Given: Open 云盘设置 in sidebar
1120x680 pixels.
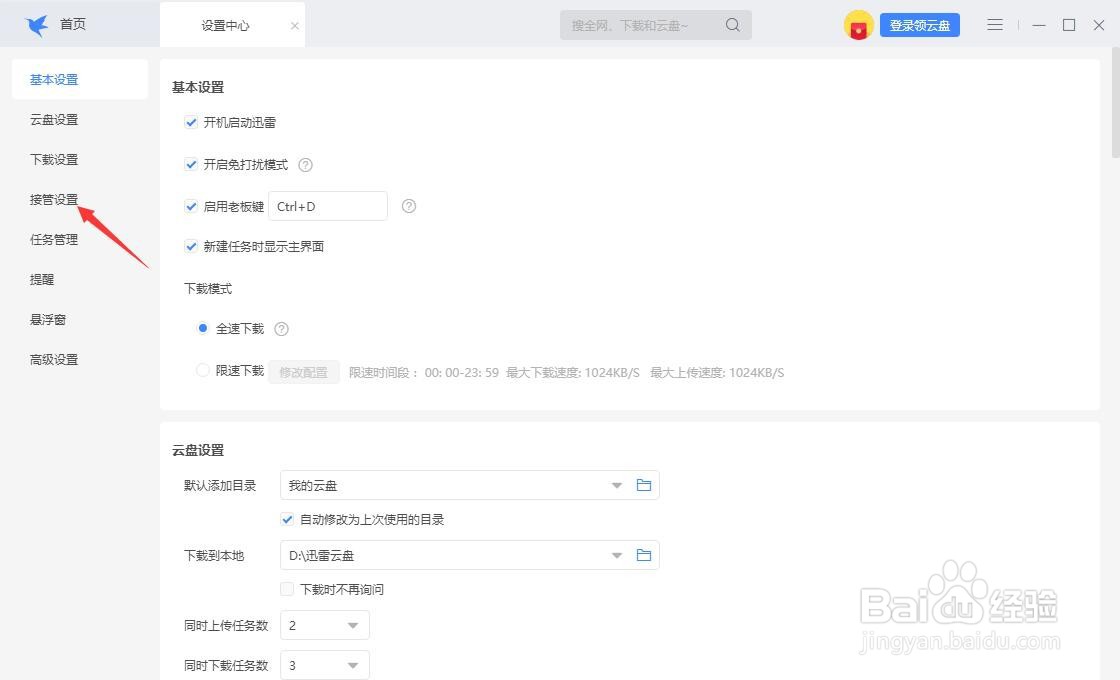Looking at the screenshot, I should pos(54,119).
